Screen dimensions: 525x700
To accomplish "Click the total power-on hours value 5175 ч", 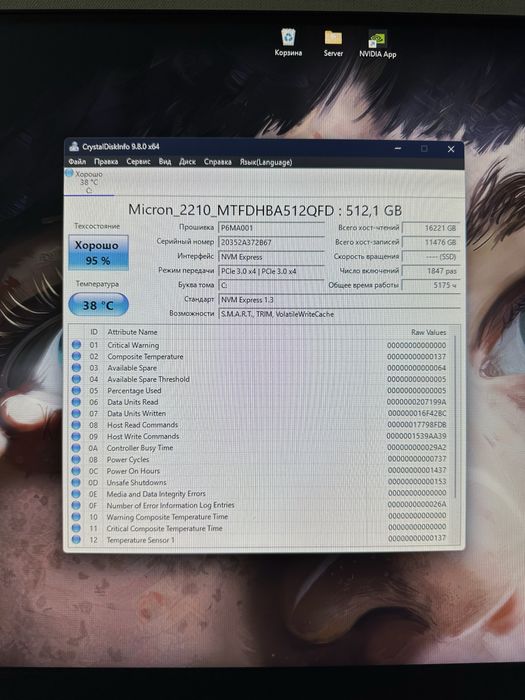I will pyautogui.click(x=431, y=285).
